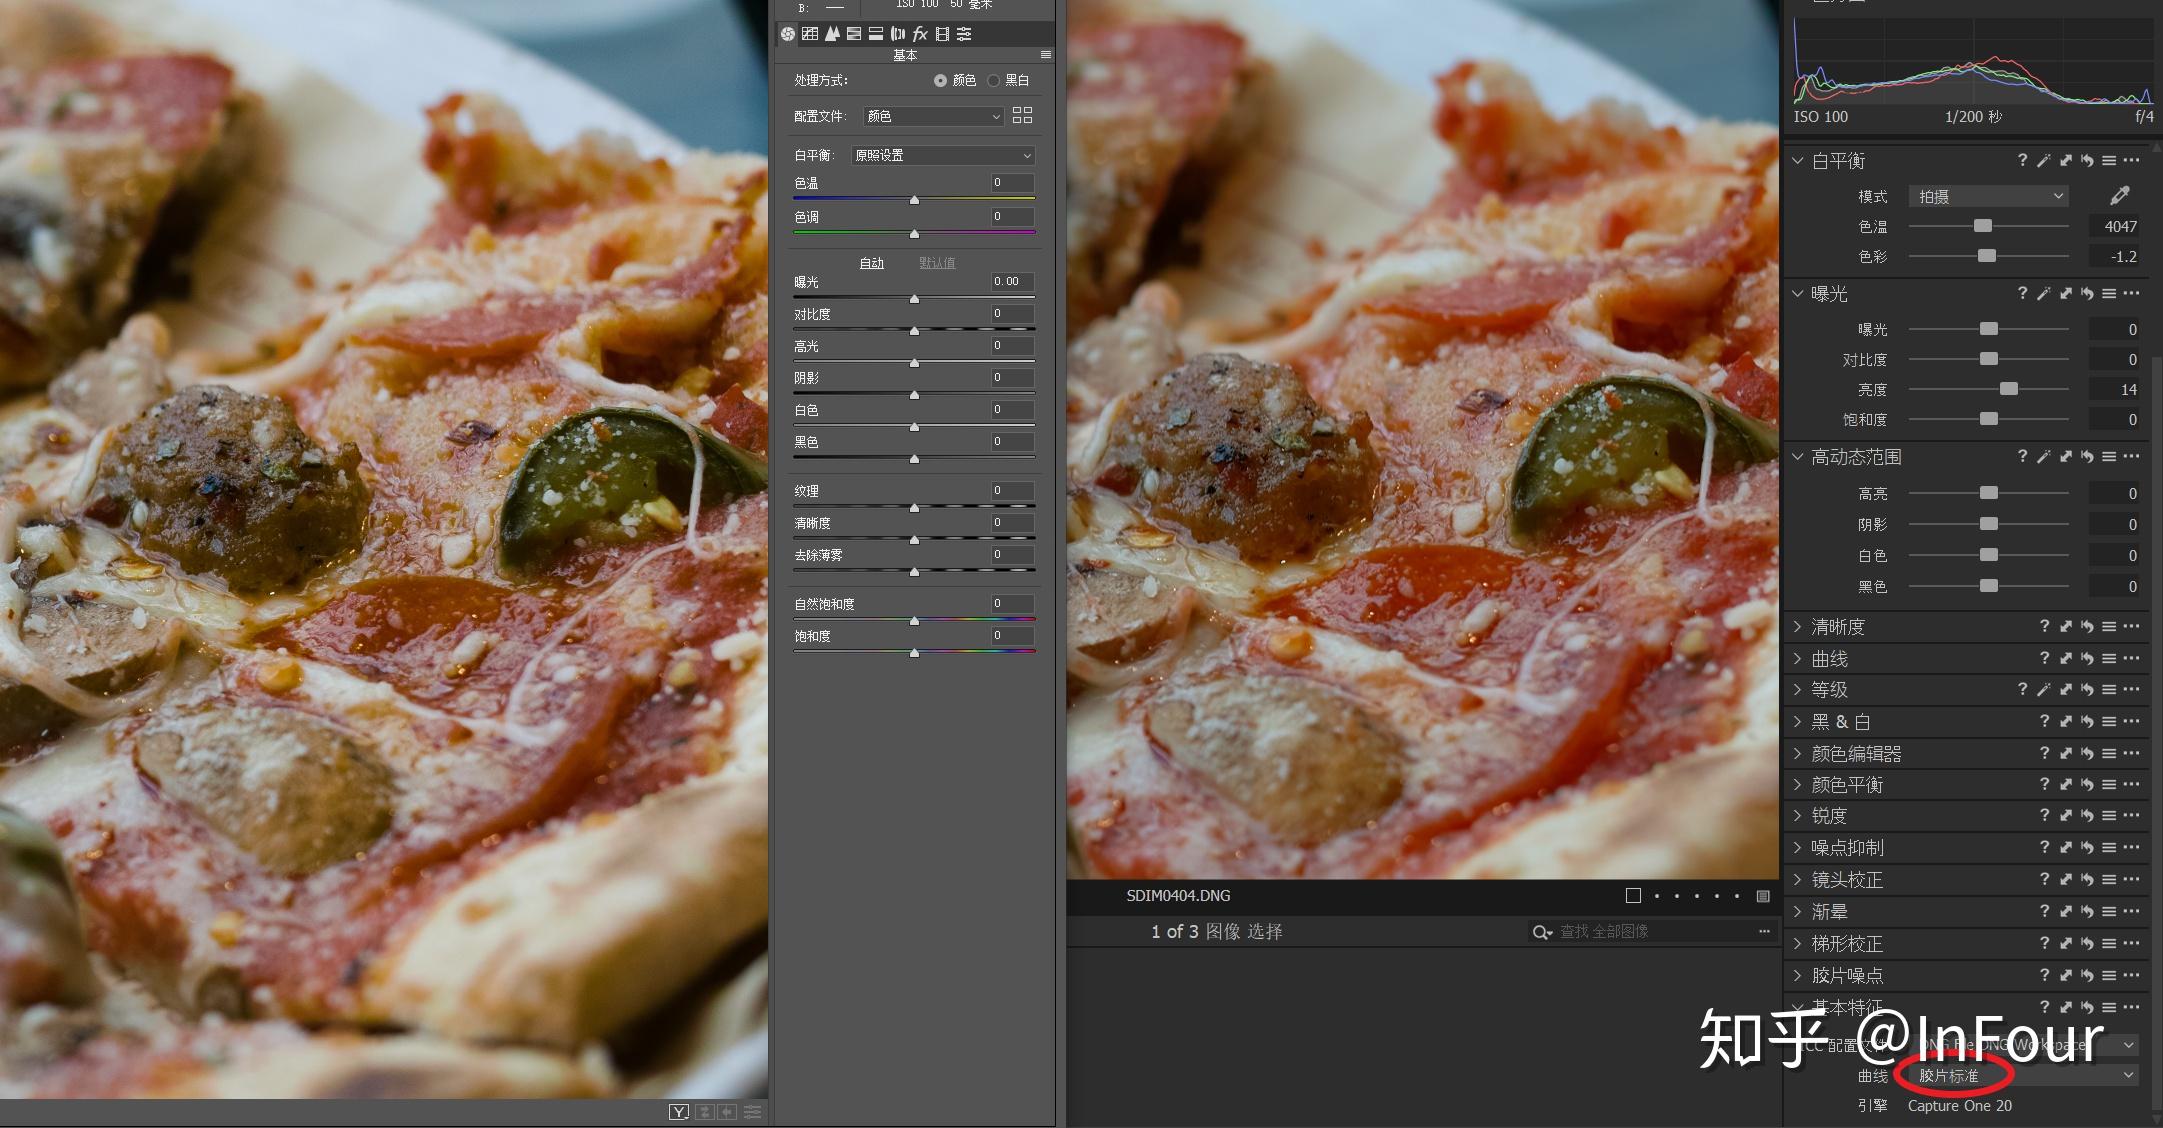Click the reset arrow in the 曝光 section

(2087, 293)
